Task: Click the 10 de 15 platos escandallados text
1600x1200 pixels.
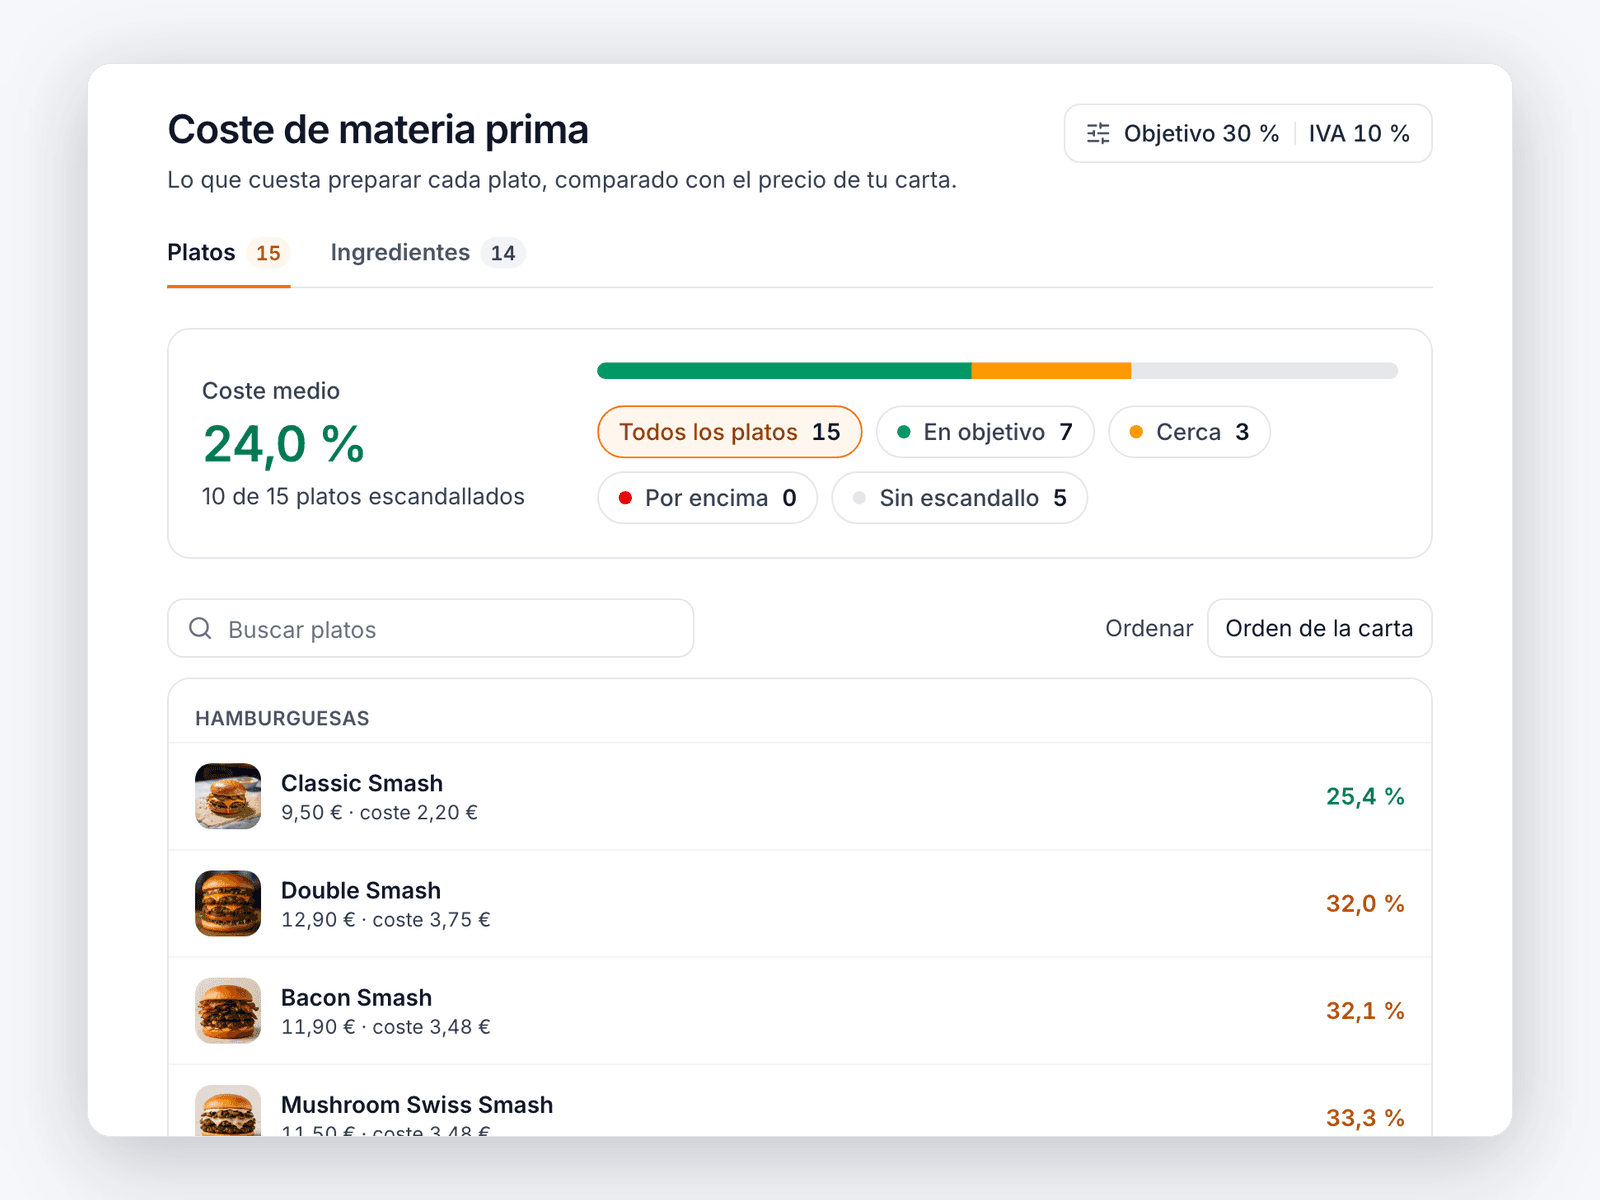Action: tap(363, 497)
